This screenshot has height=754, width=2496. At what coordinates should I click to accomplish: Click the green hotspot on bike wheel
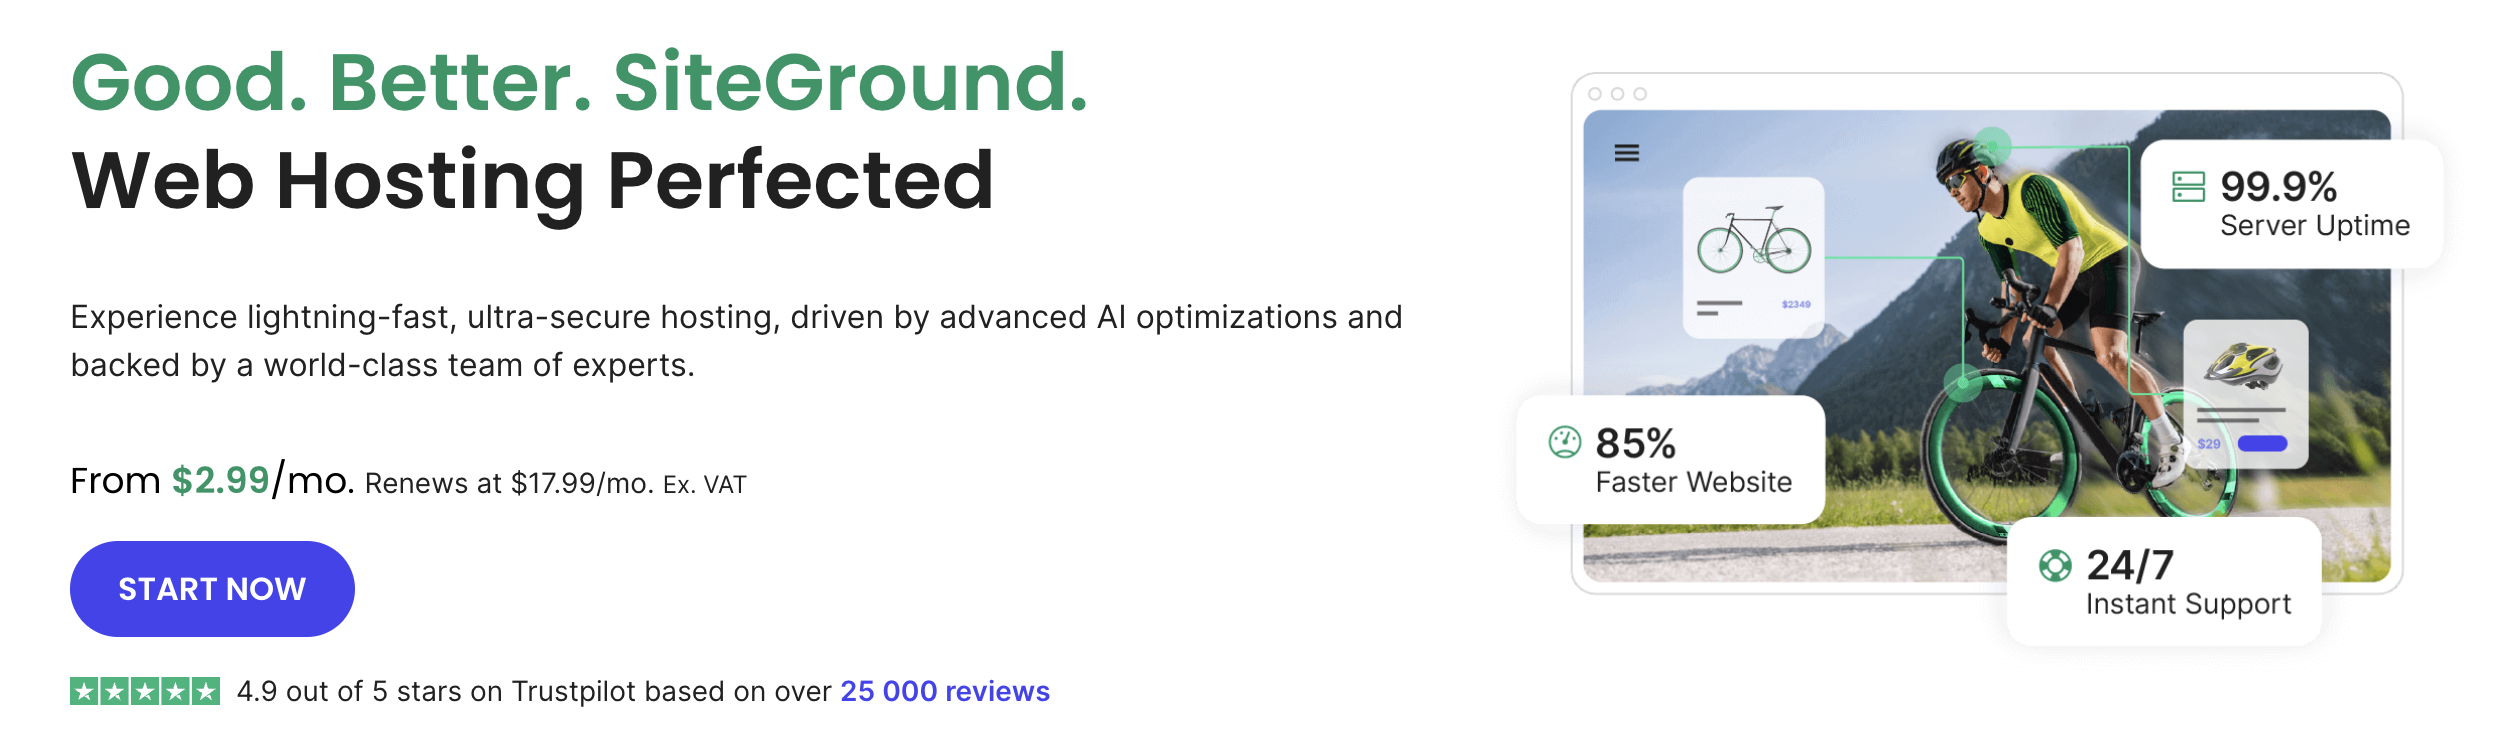click(1963, 382)
